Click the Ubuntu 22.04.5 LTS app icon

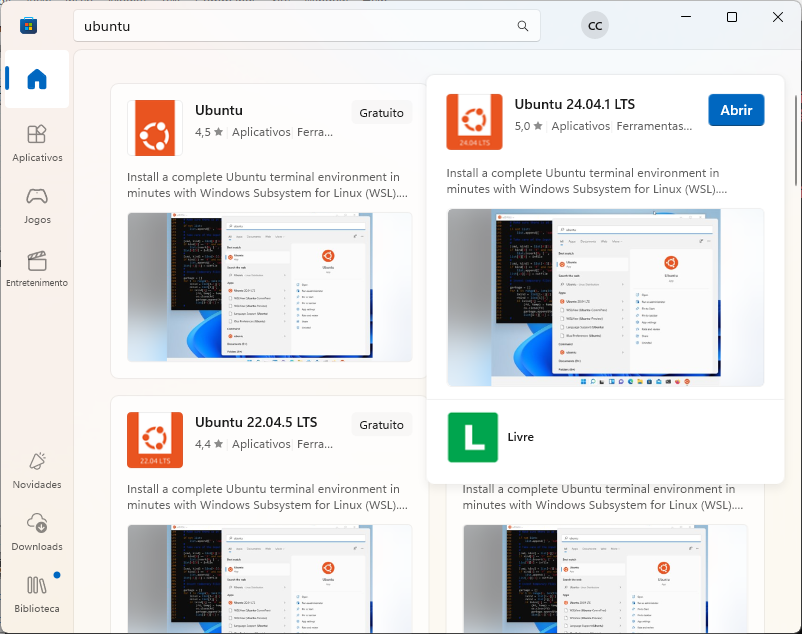click(x=155, y=440)
